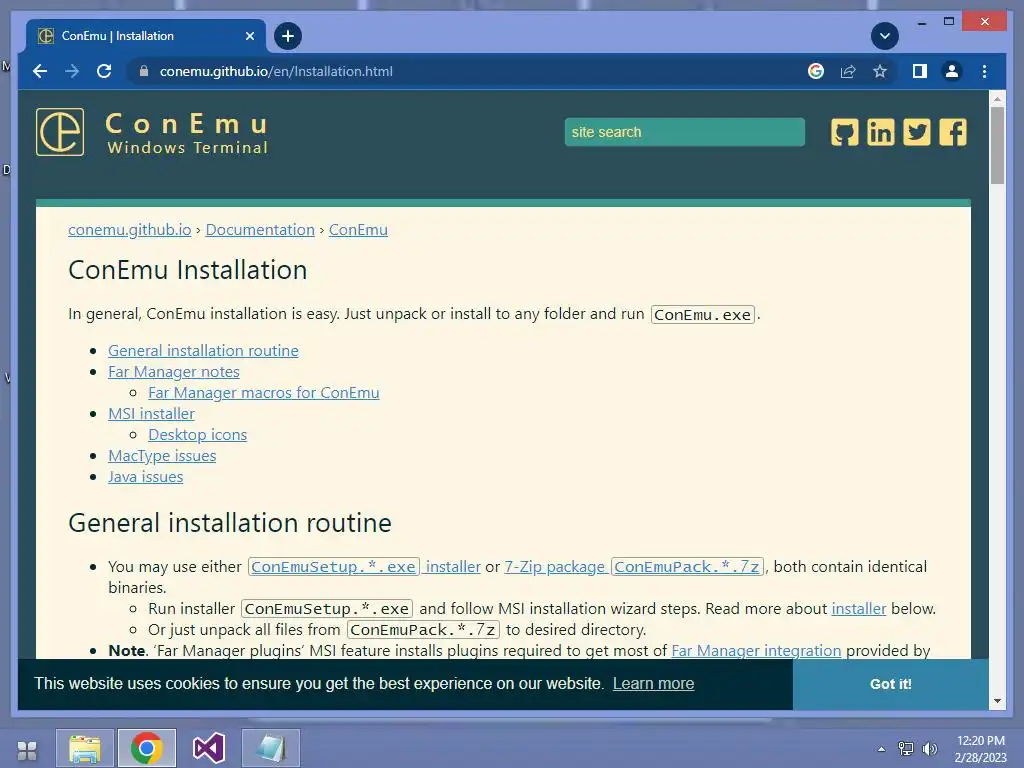1024x768 pixels.
Task: Click the address bar URL
Action: (276, 71)
